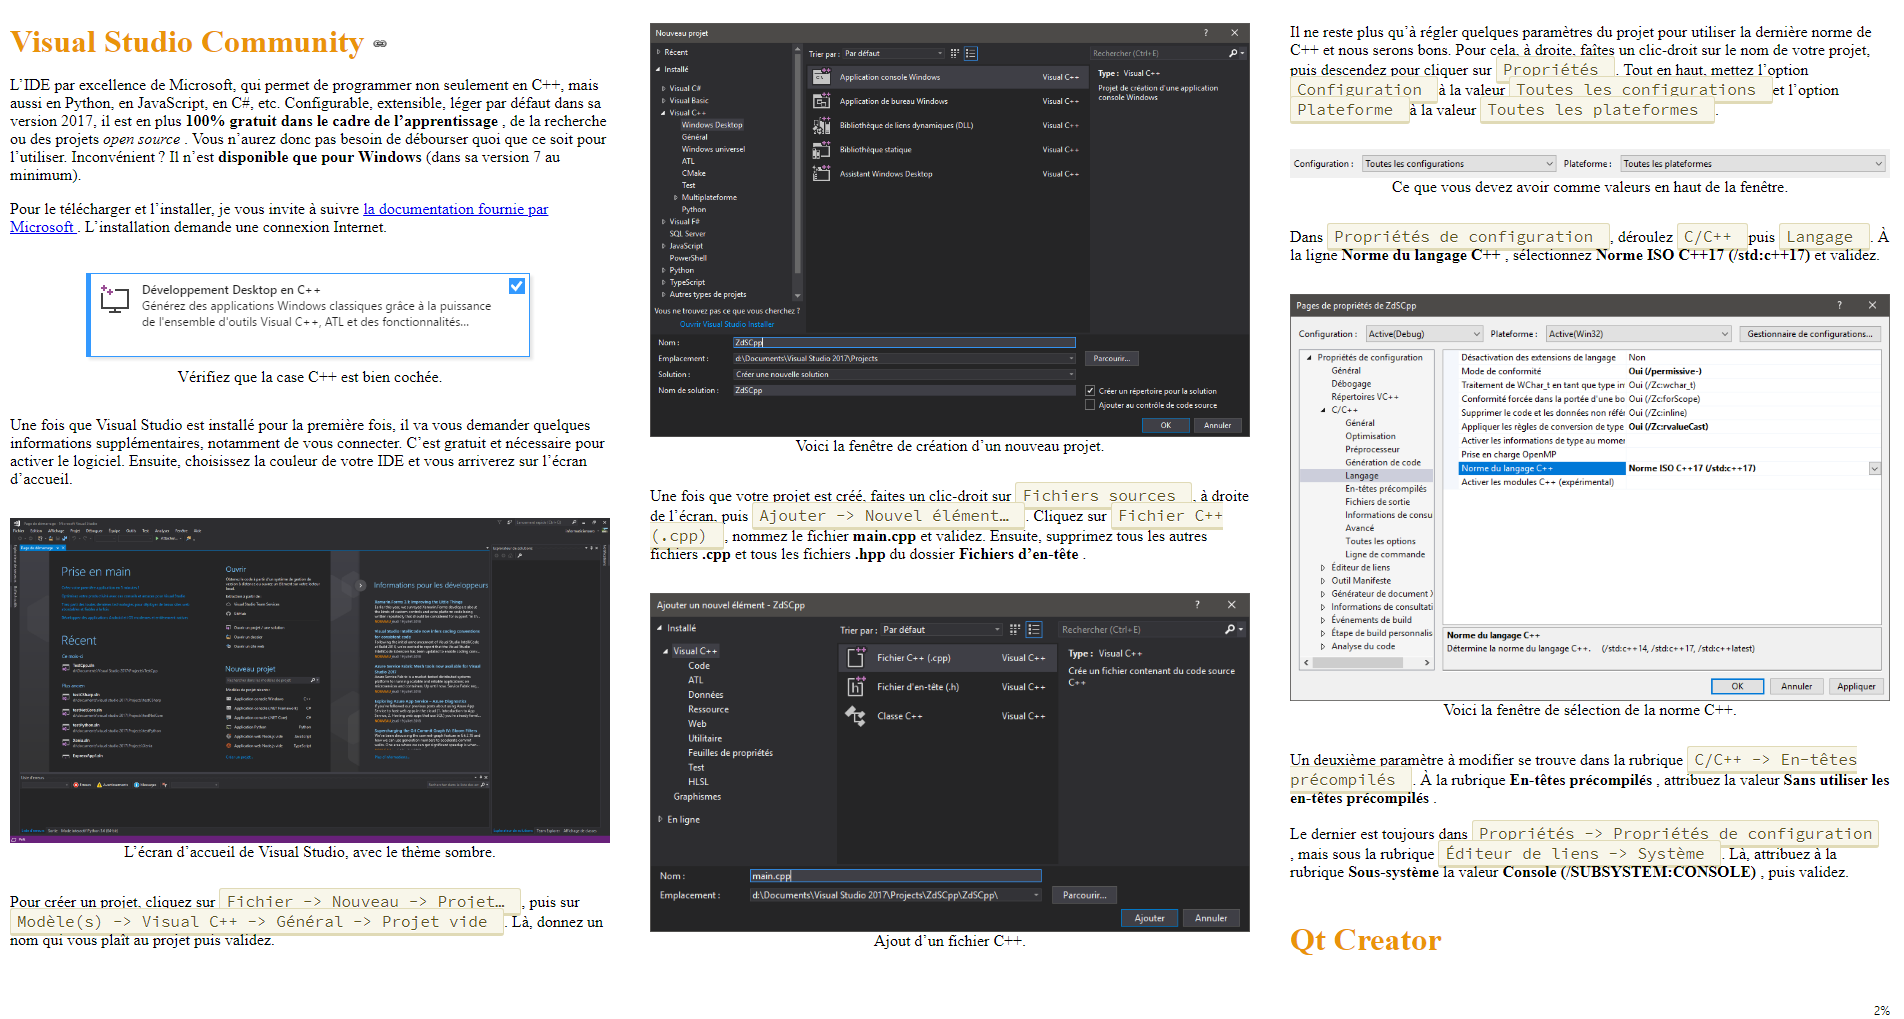Open the Toutes les configurations dropdown

pos(1459,164)
